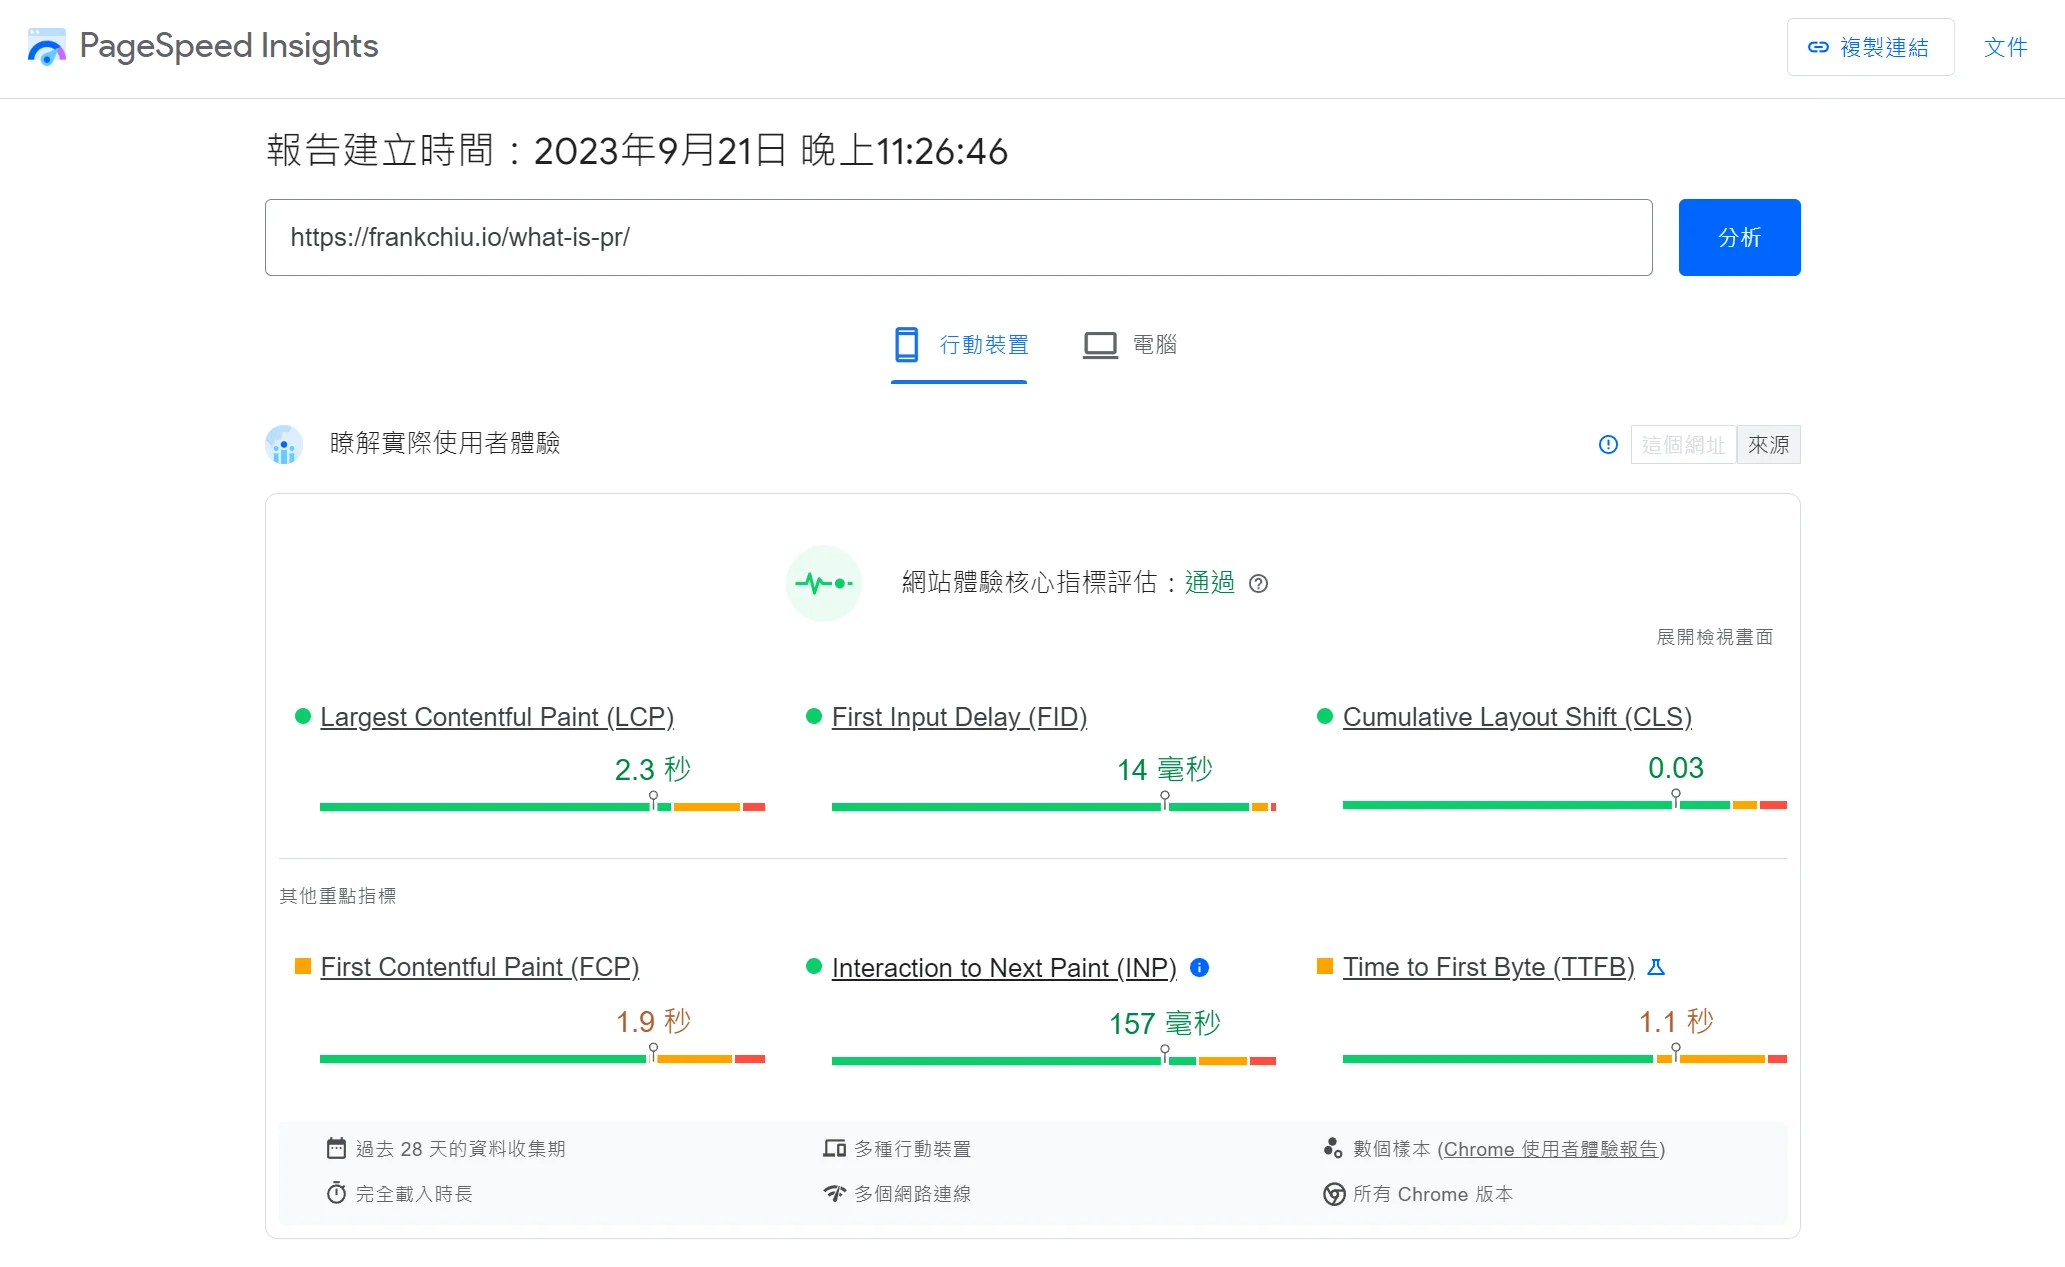Viewport: 2065px width, 1267px height.
Task: Click the blue info icon beside INP
Action: (1200, 968)
